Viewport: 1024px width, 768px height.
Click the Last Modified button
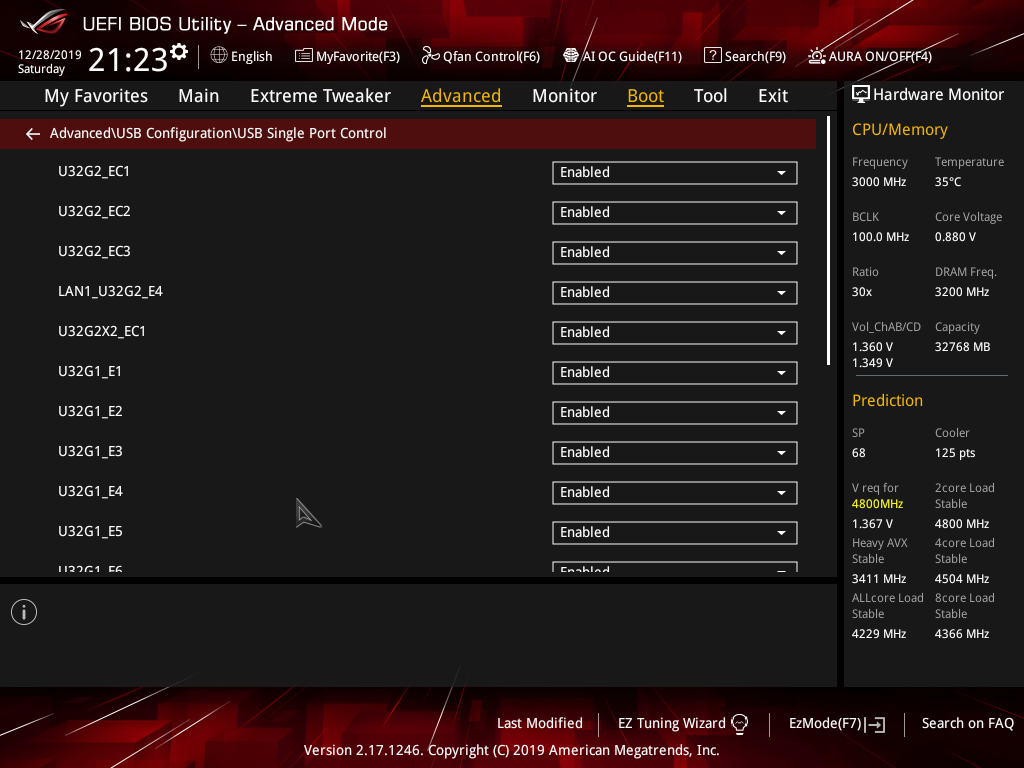coord(539,723)
